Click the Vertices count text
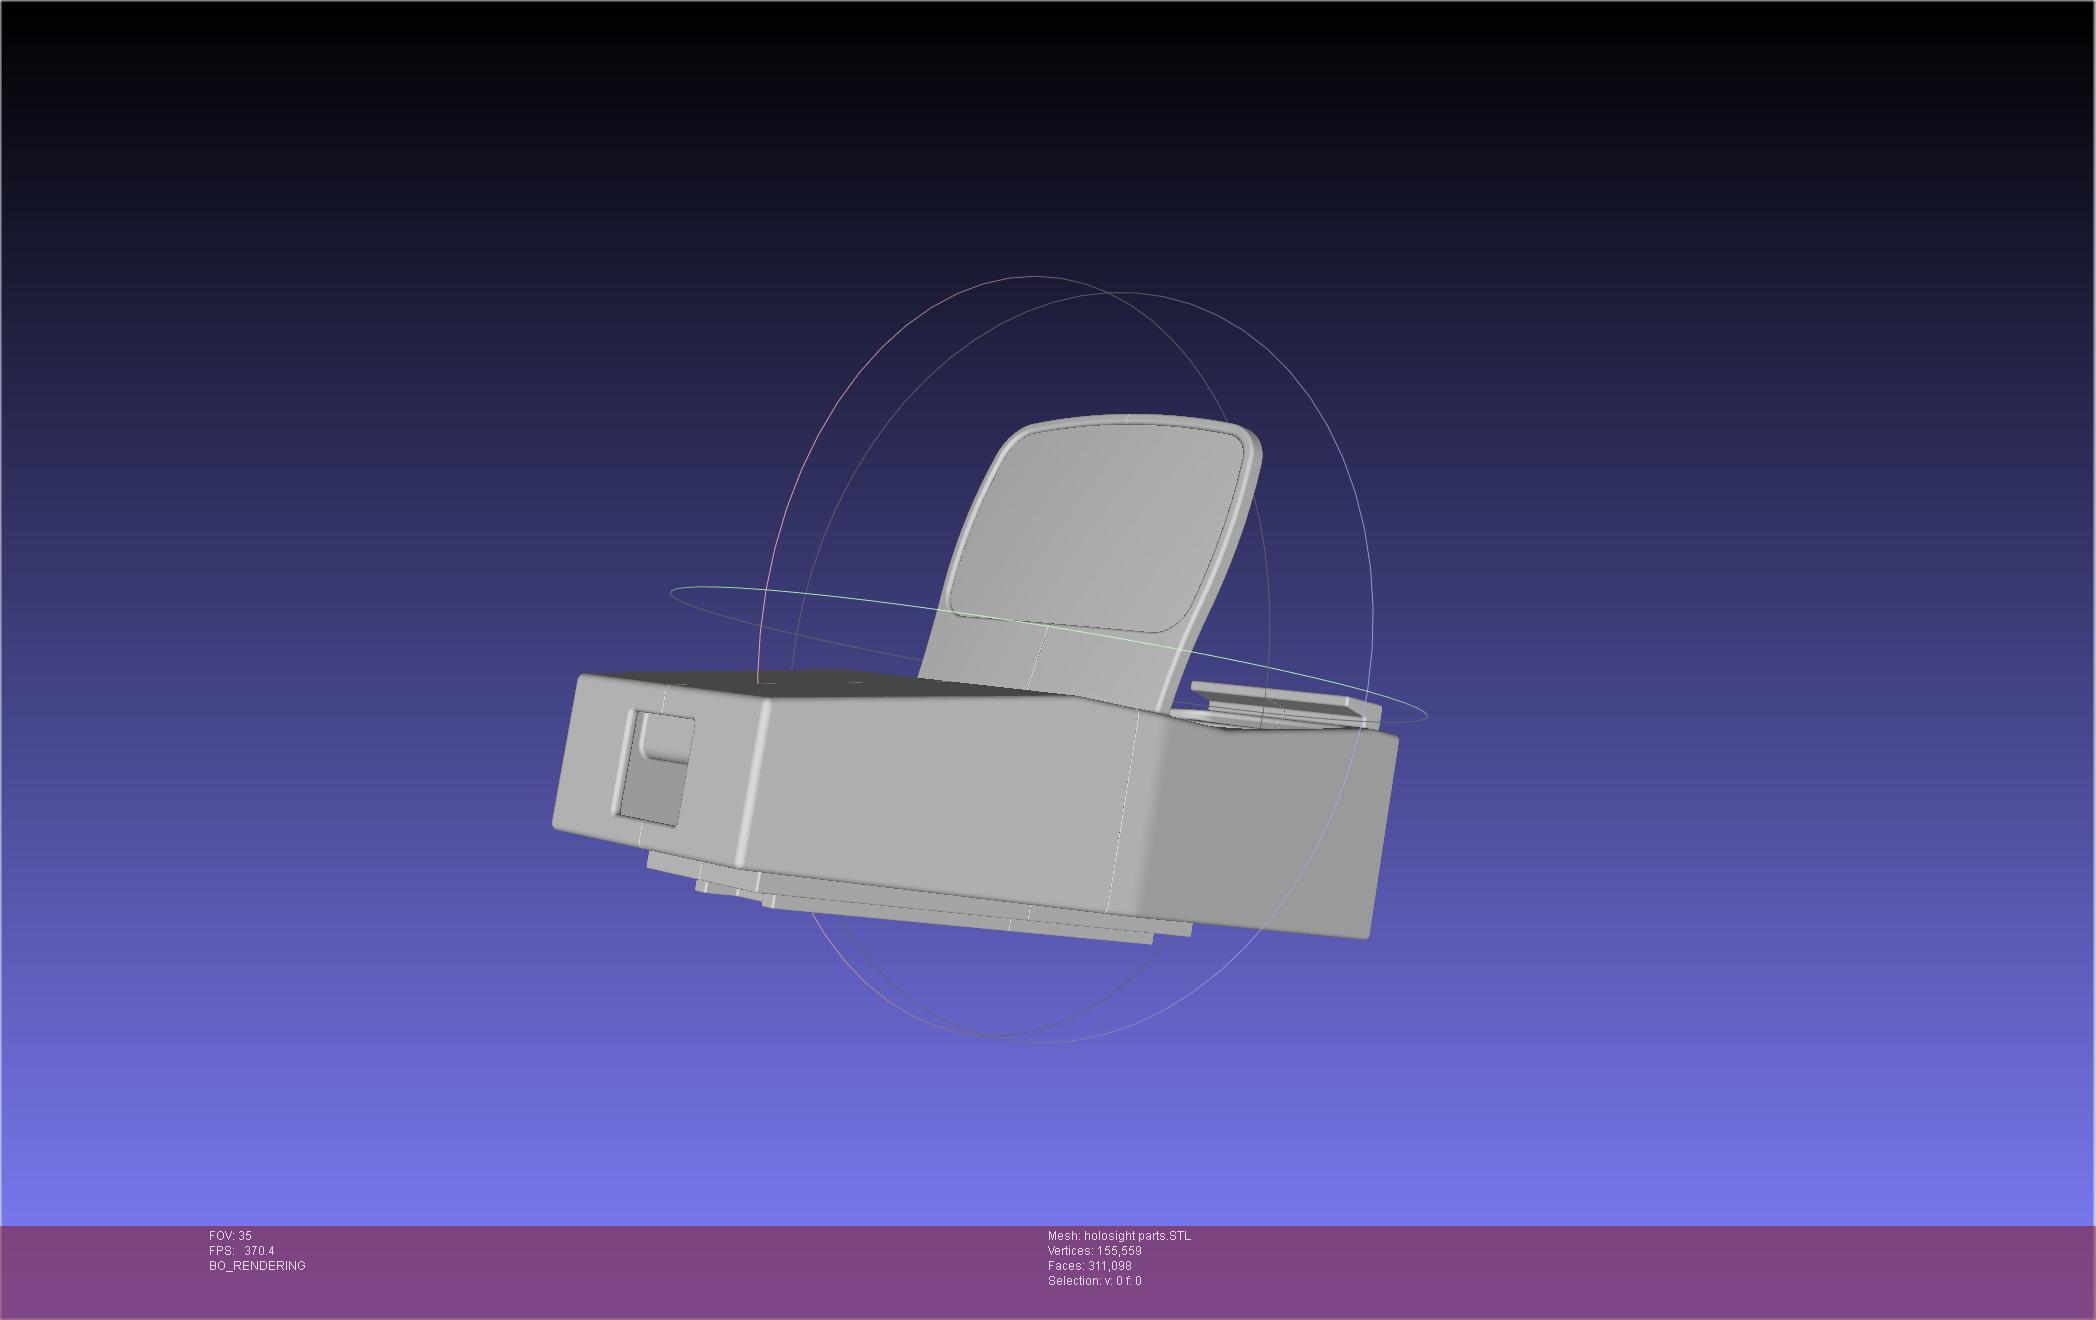Screen dimensions: 2096x1320 point(1094,1251)
